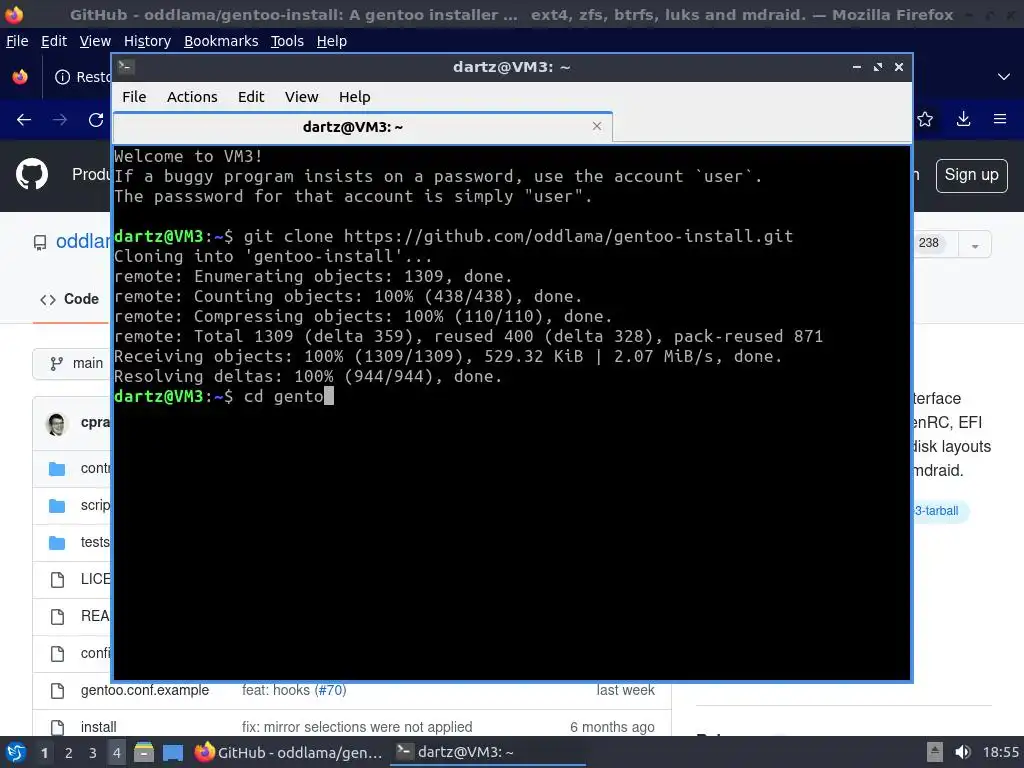Switch to workspace 4
This screenshot has height=768, width=1024.
pyautogui.click(x=117, y=753)
